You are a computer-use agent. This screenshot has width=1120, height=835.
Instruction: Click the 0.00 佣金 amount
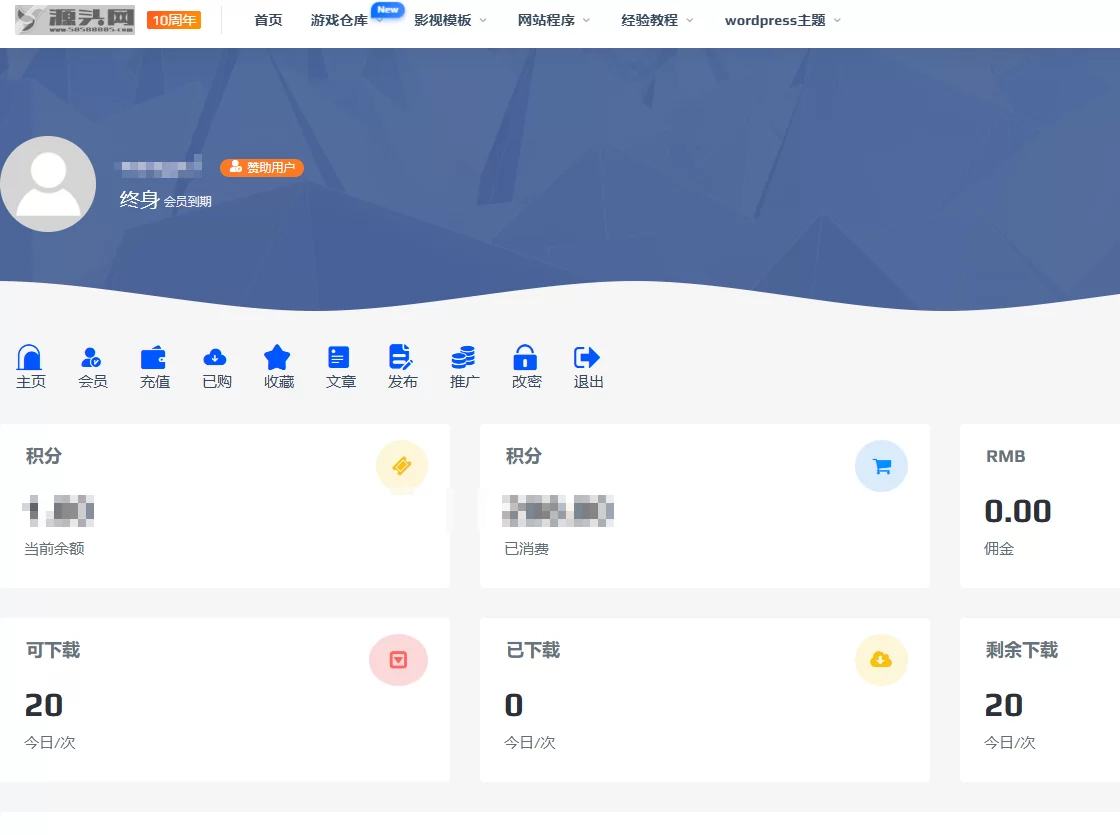[1018, 511]
